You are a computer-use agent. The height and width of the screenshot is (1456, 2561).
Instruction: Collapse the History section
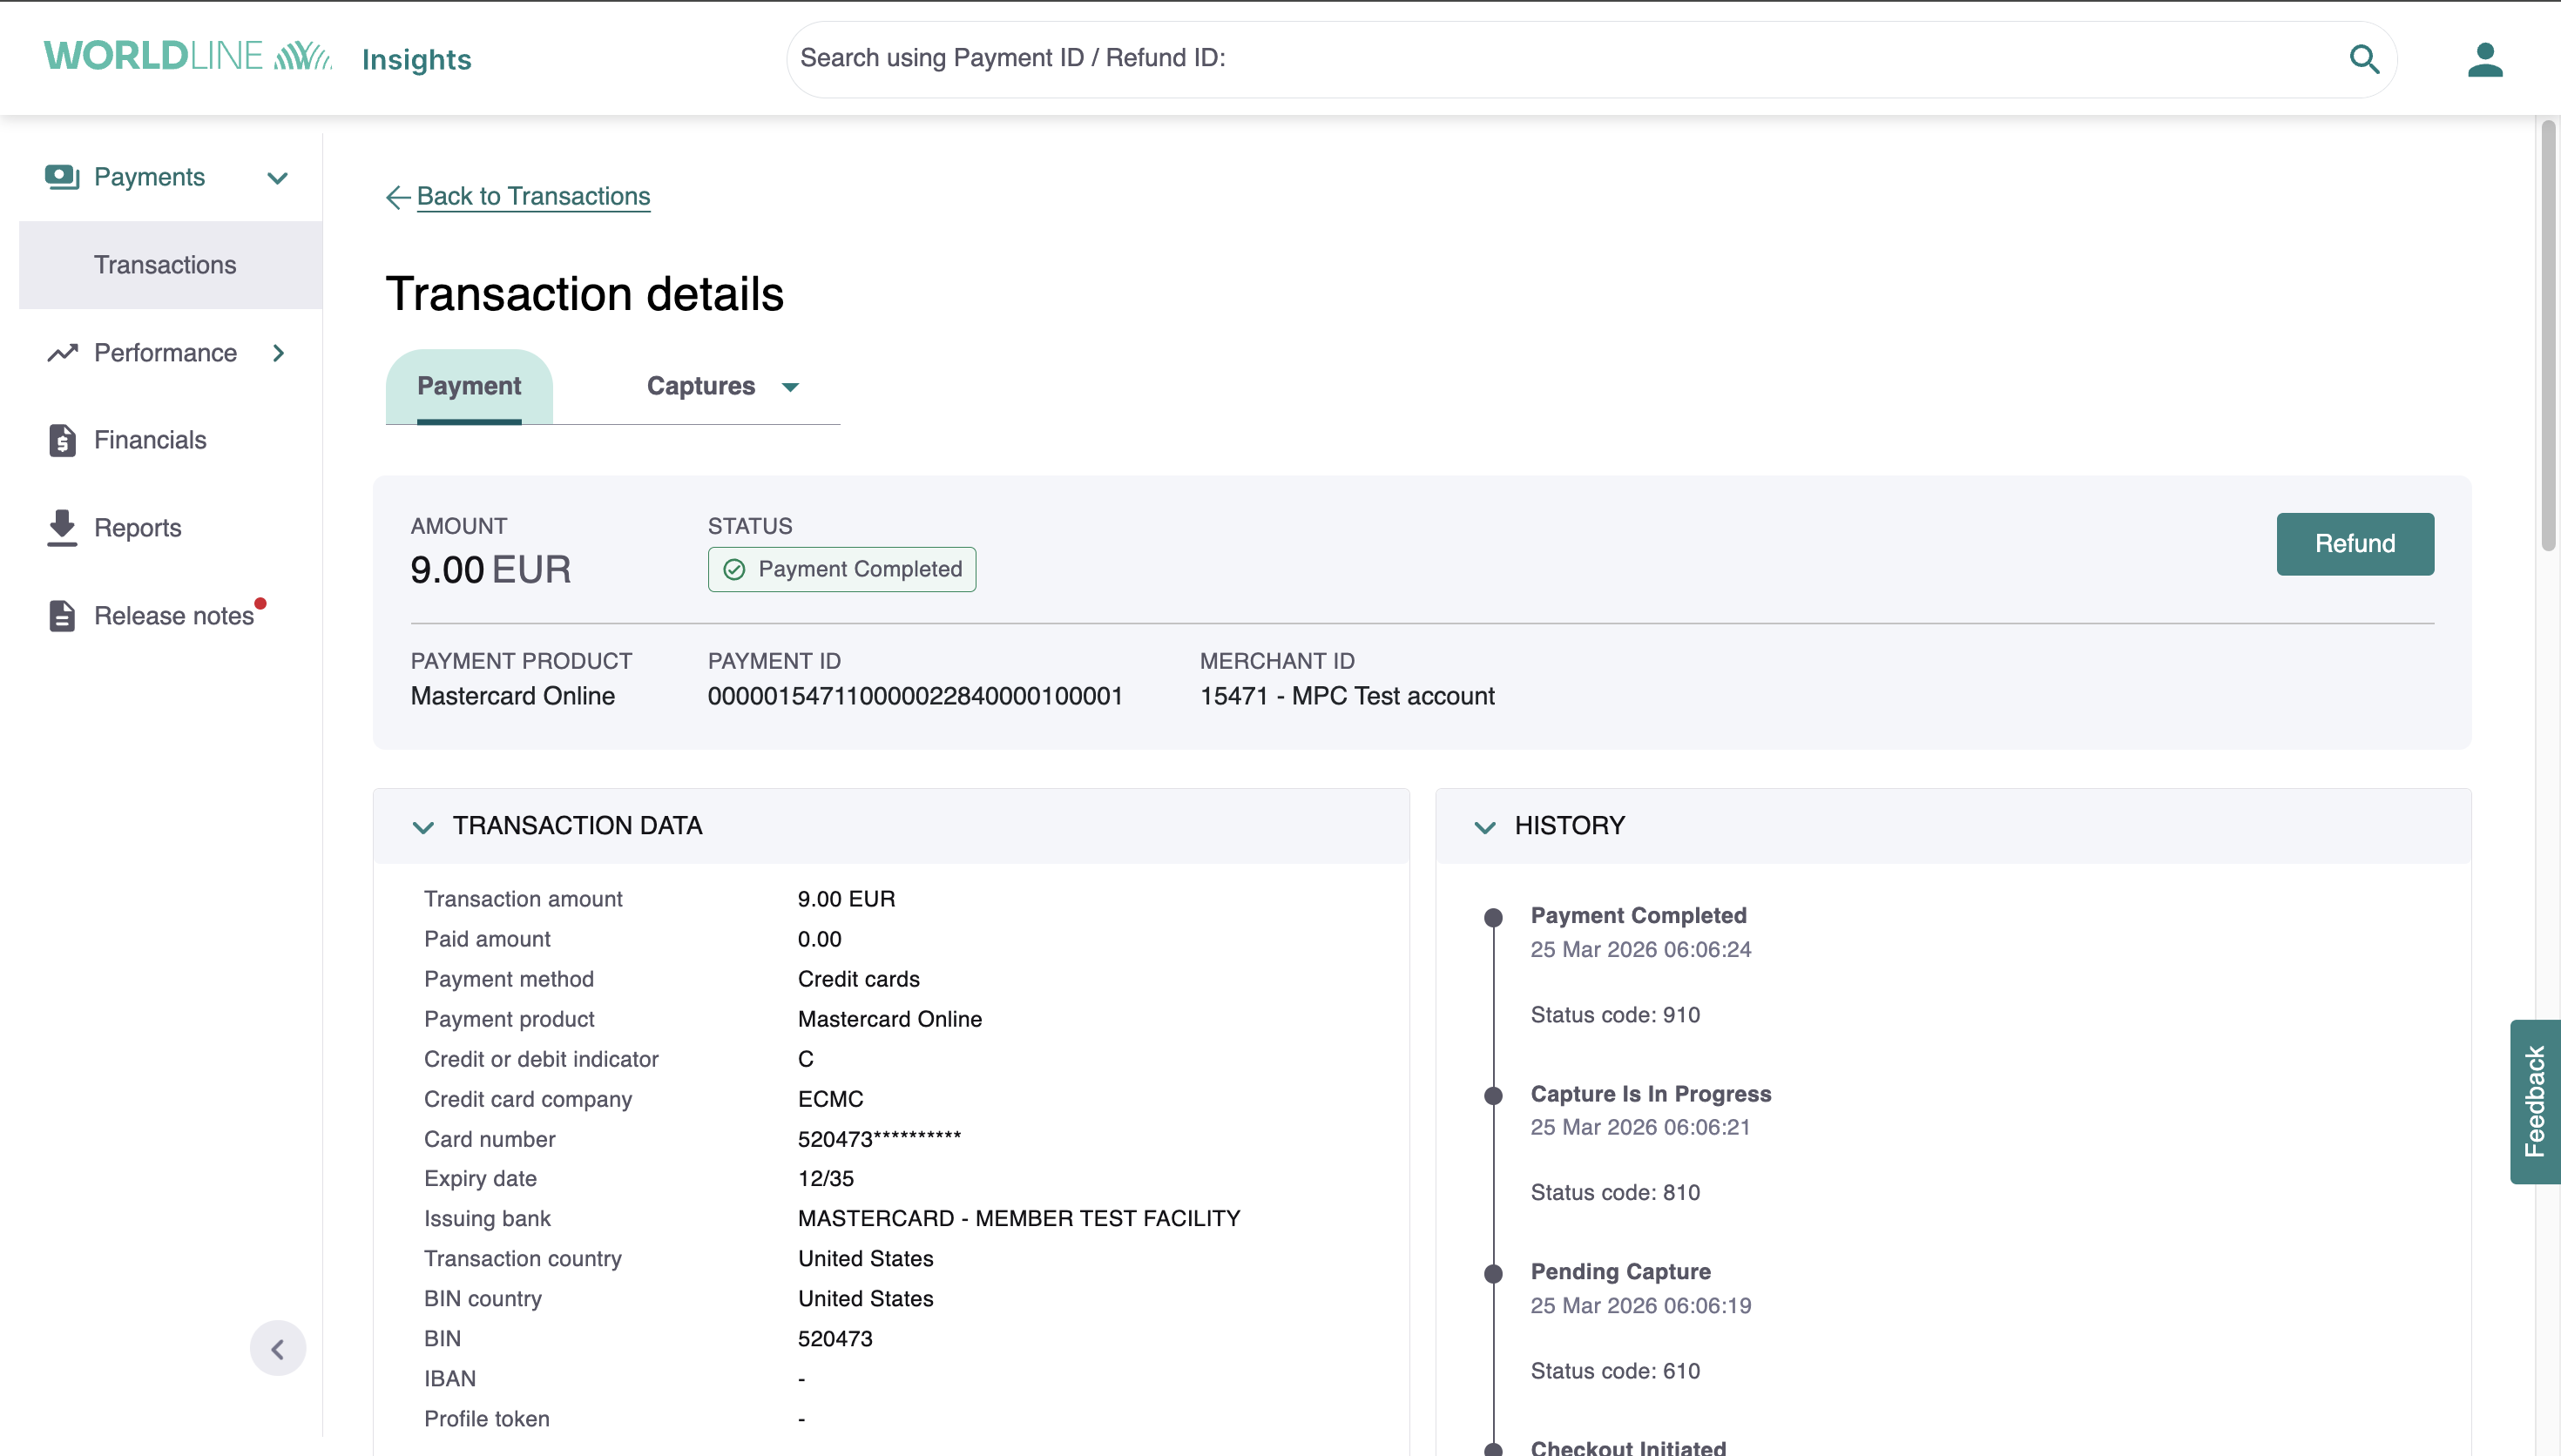click(x=1485, y=827)
